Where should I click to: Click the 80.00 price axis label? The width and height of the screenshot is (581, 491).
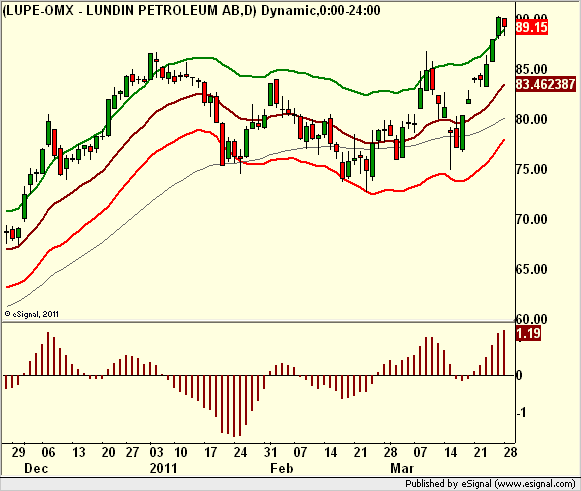(x=531, y=119)
